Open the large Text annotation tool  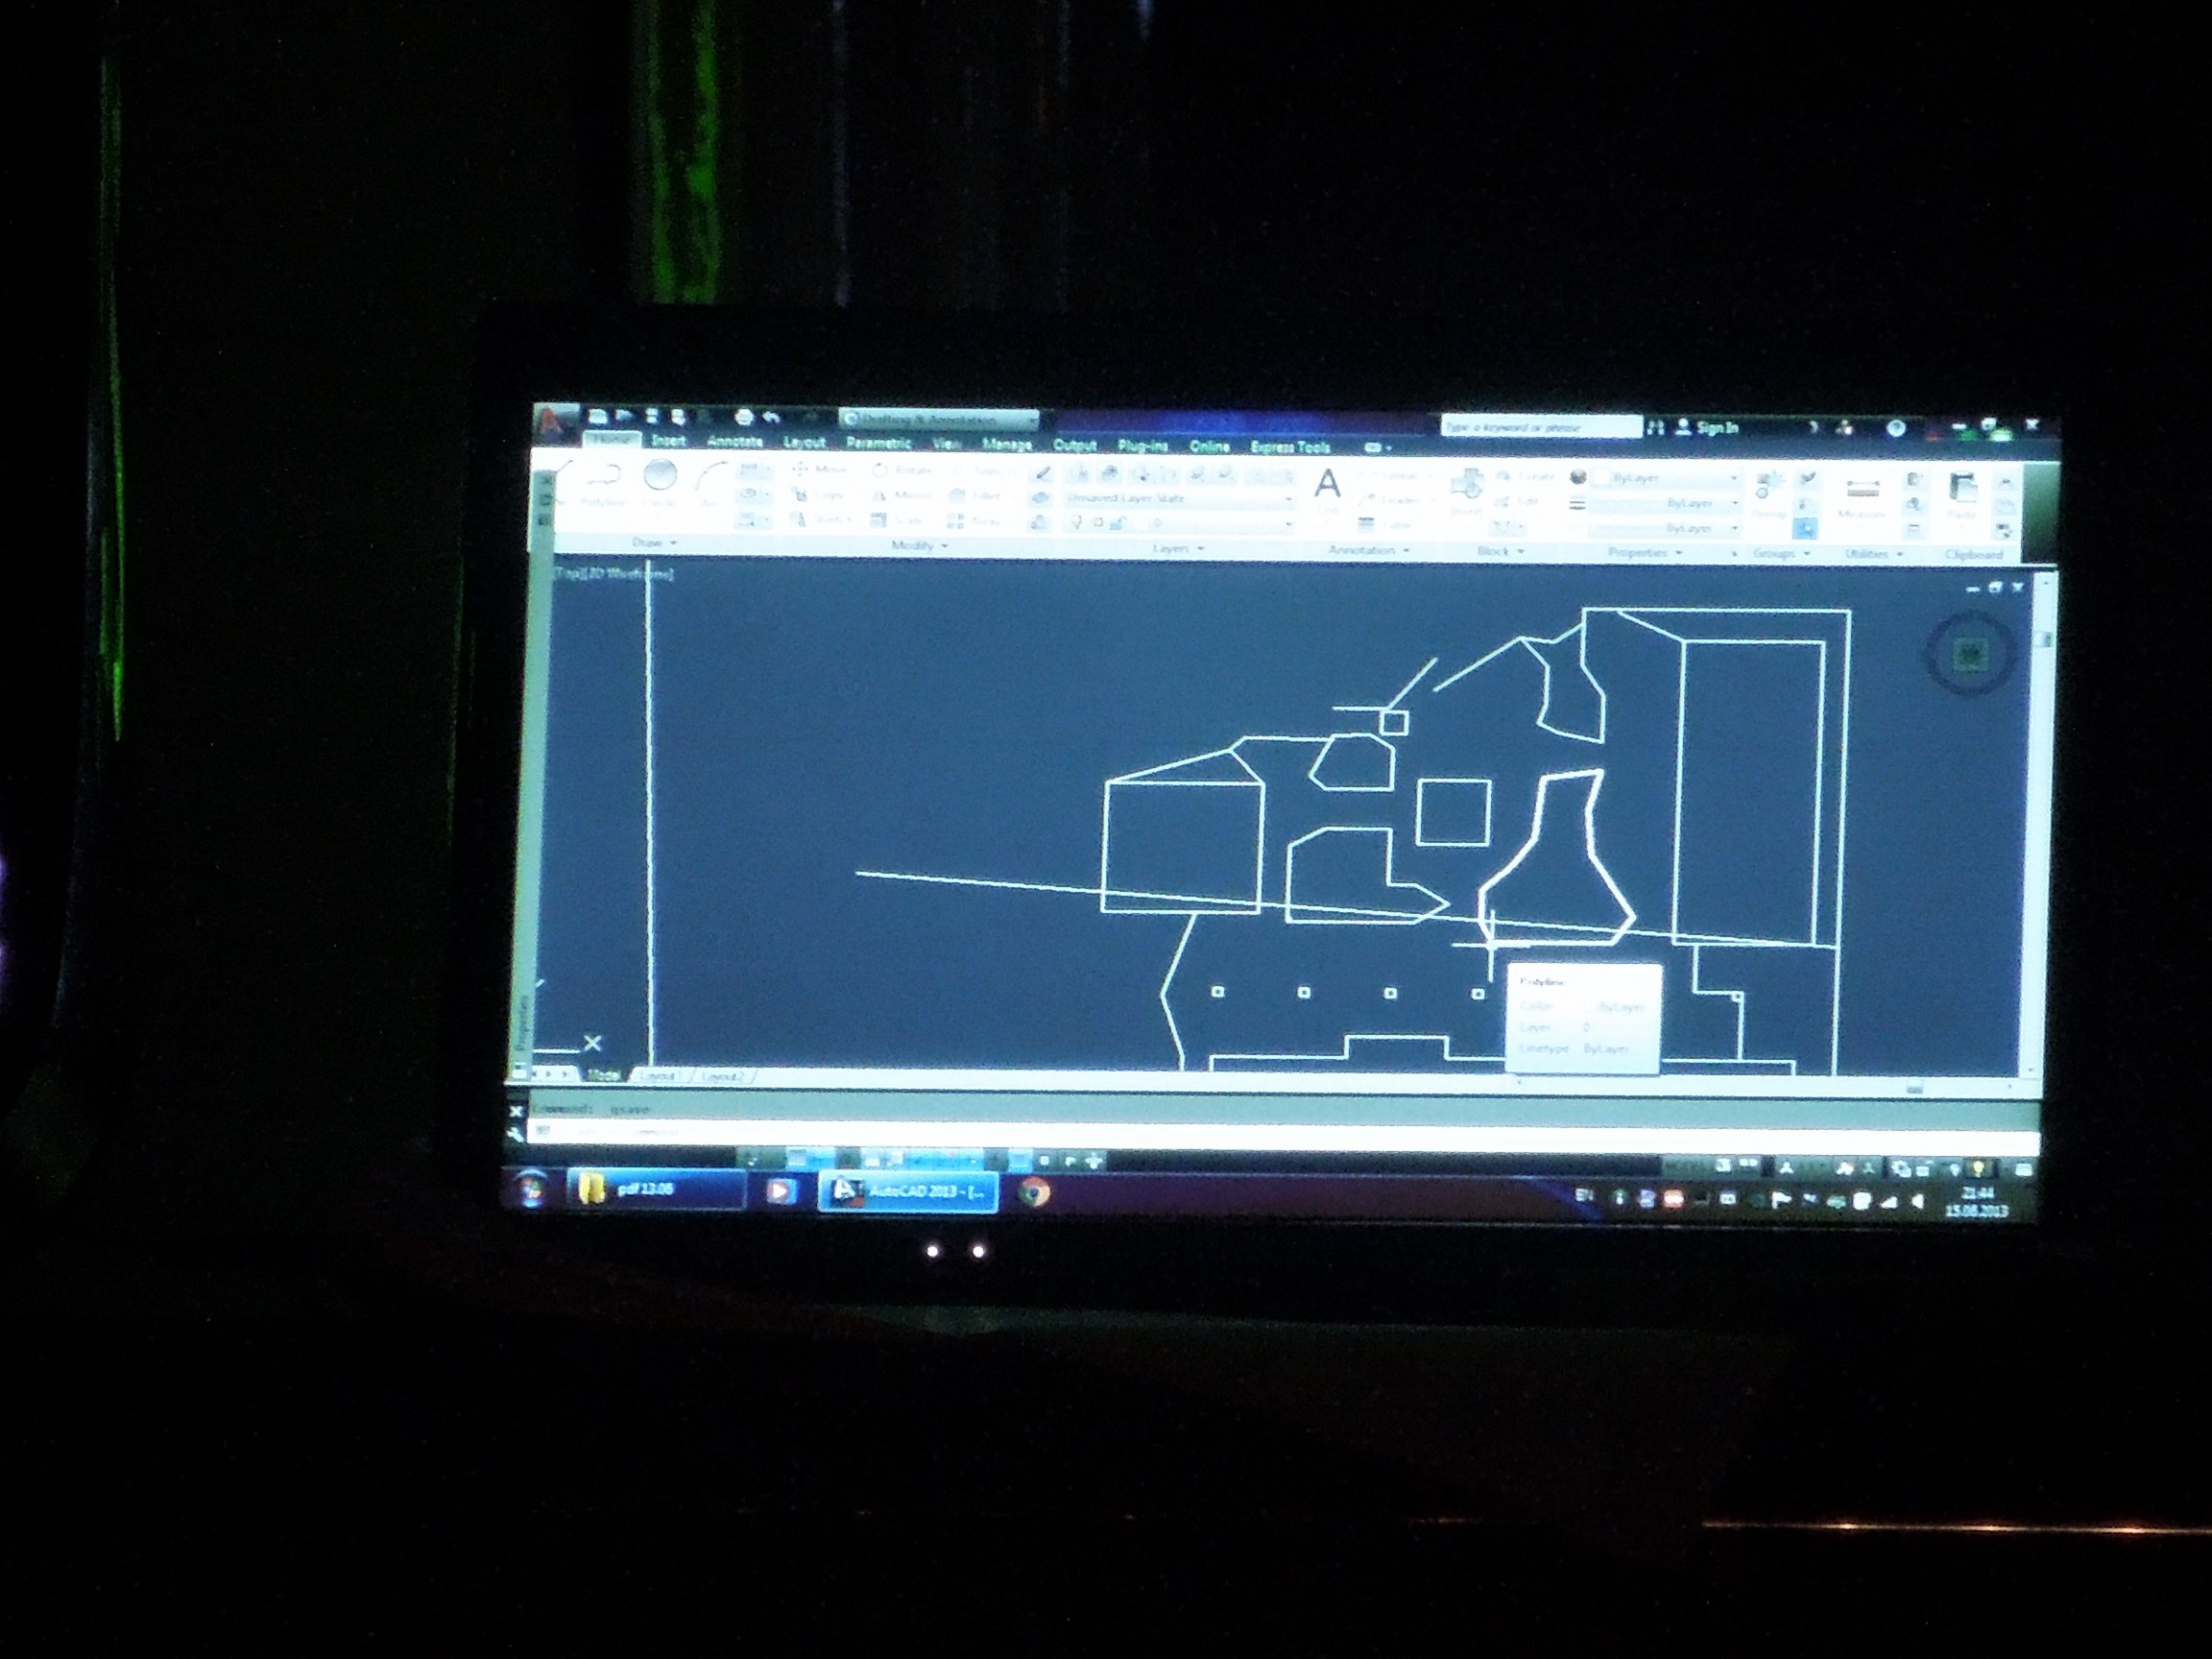coord(1327,485)
